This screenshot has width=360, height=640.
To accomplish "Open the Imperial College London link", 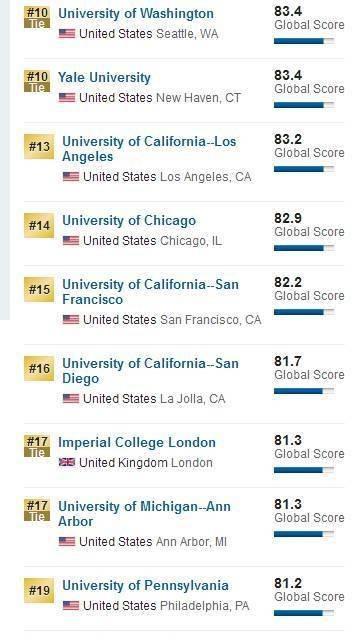I will coord(137,442).
